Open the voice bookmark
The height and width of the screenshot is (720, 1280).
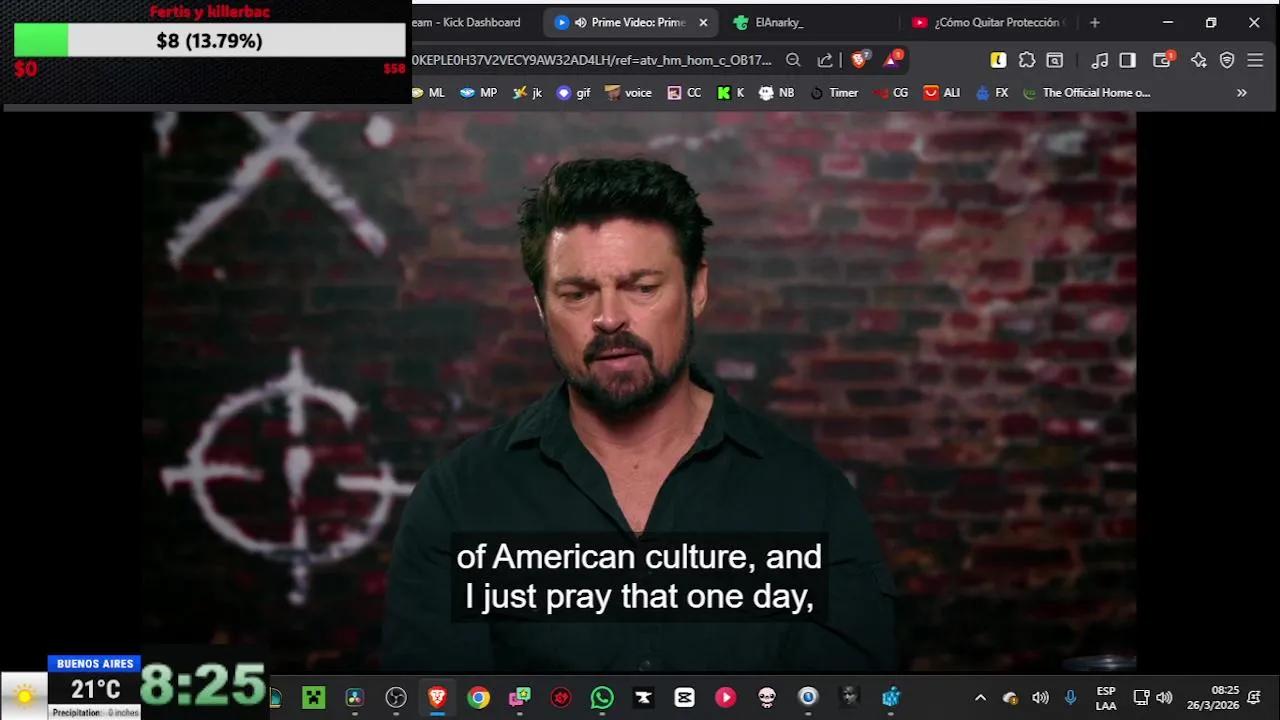(x=629, y=93)
